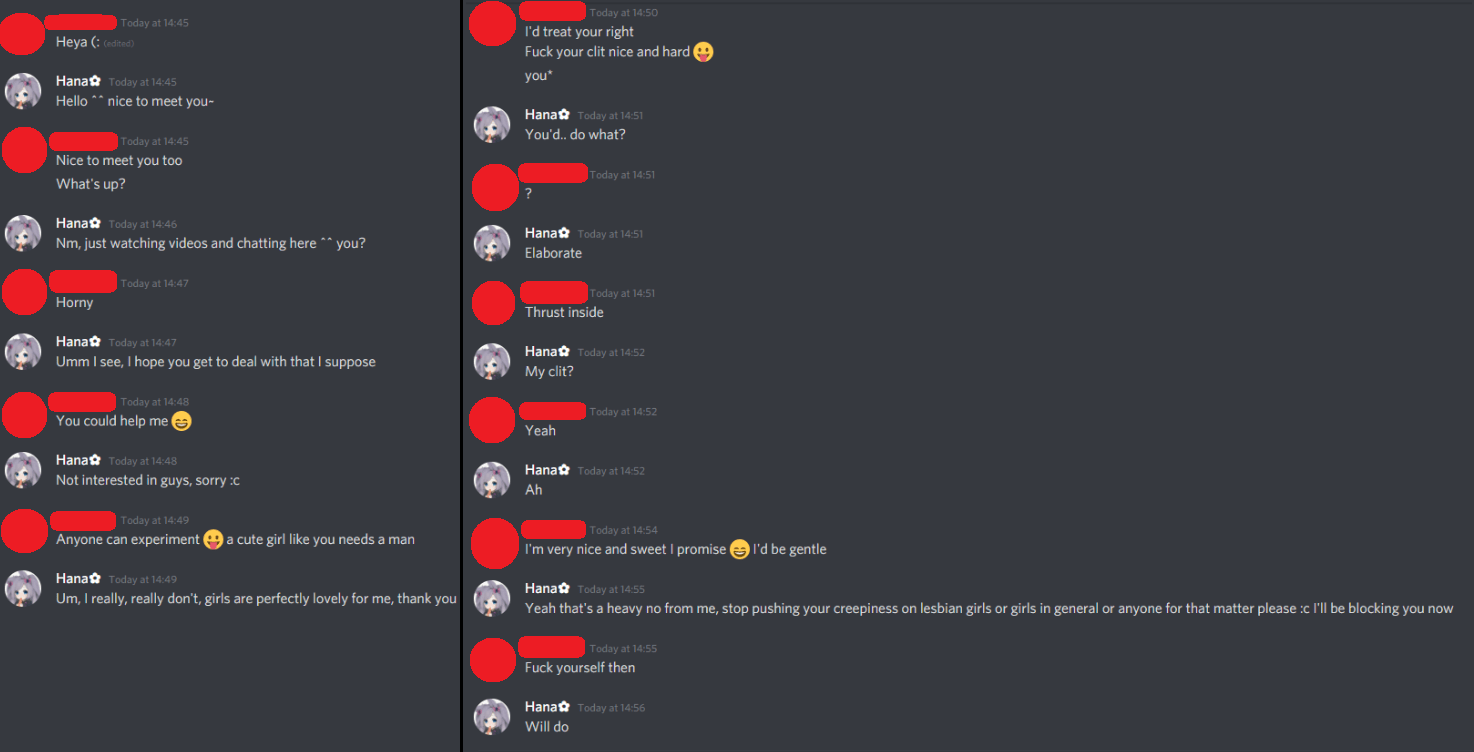This screenshot has width=1474, height=752.
Task: Click the redacted username above "Fuck yourself then"
Action: pos(553,646)
